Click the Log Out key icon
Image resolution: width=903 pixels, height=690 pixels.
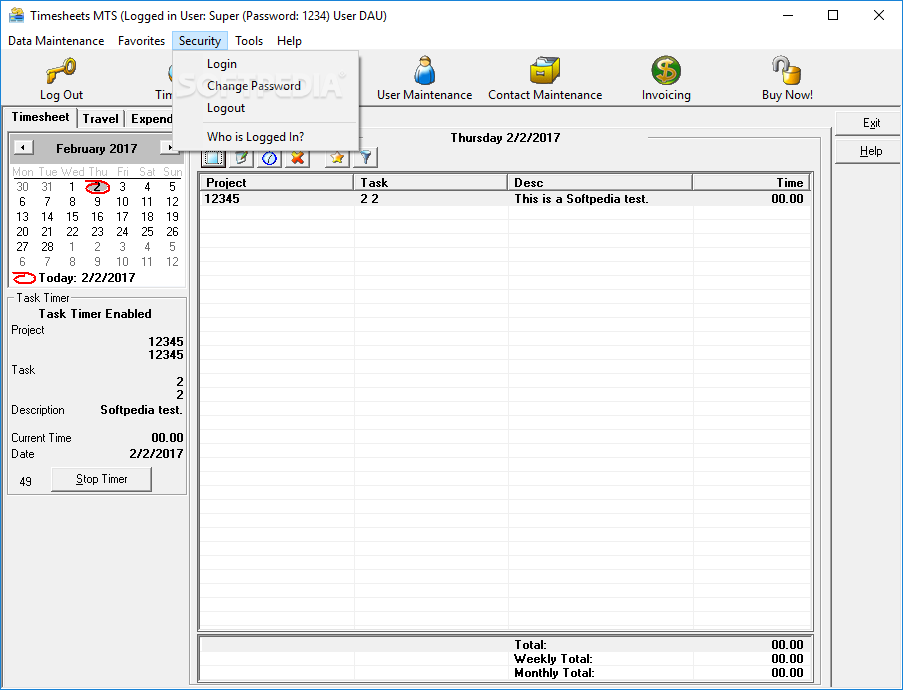click(61, 71)
